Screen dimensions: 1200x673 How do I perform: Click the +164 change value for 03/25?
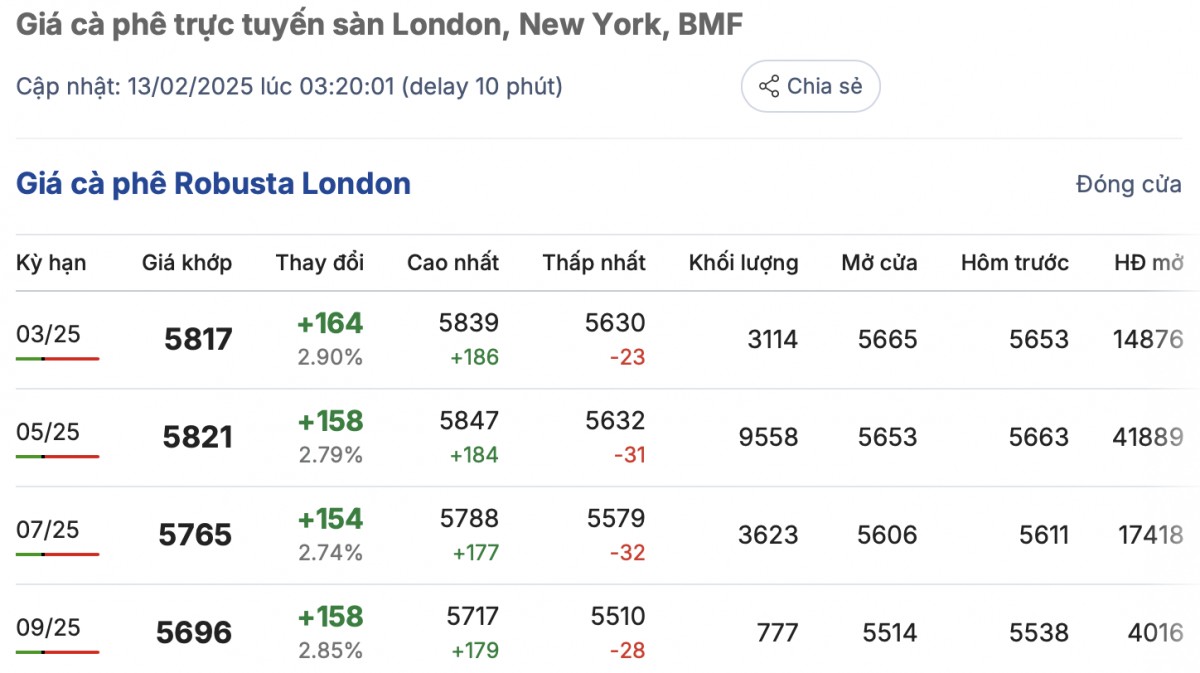click(330, 324)
